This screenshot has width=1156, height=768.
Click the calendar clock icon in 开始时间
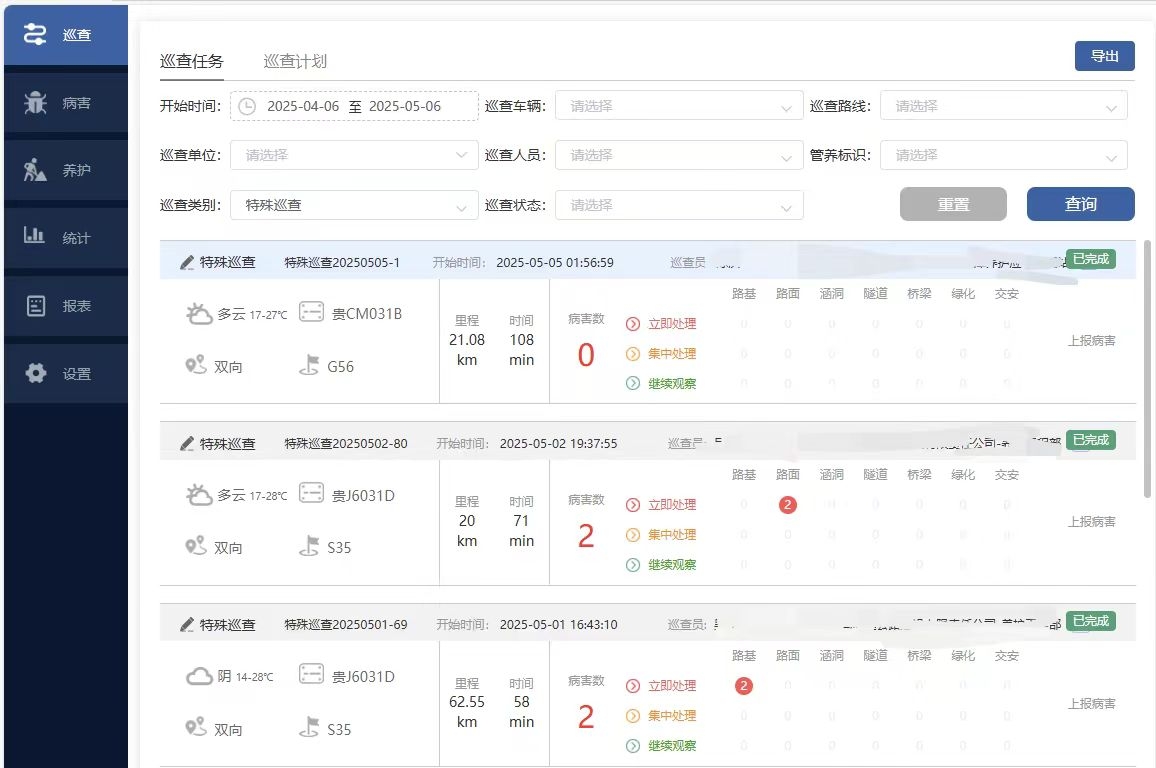click(x=247, y=106)
